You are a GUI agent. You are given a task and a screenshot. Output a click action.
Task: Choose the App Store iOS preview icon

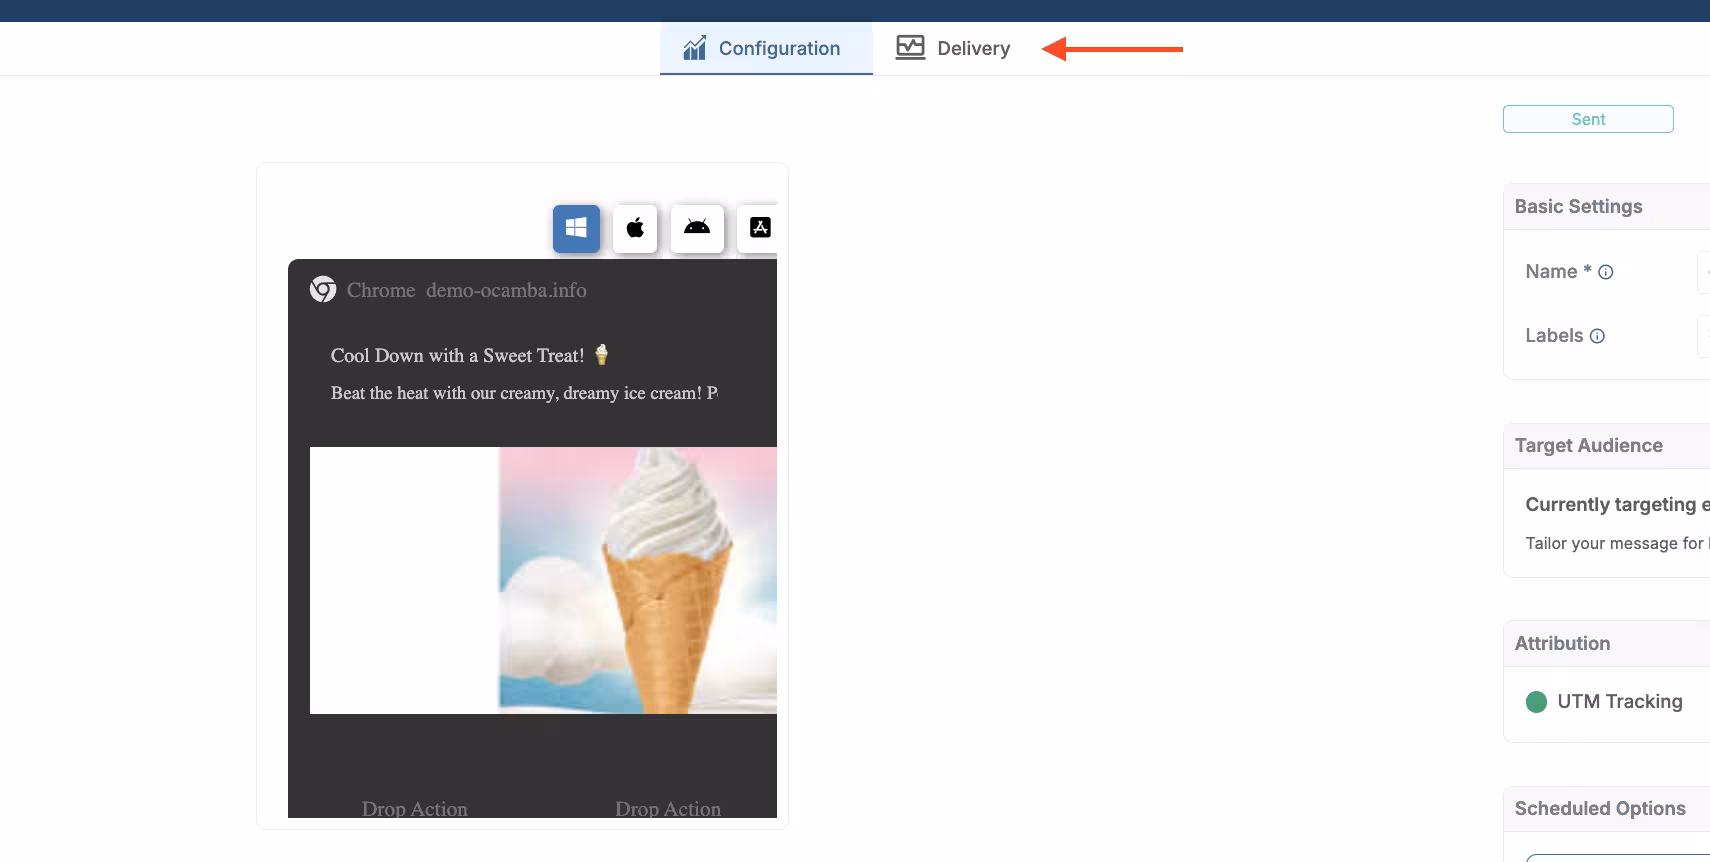pyautogui.click(x=759, y=228)
